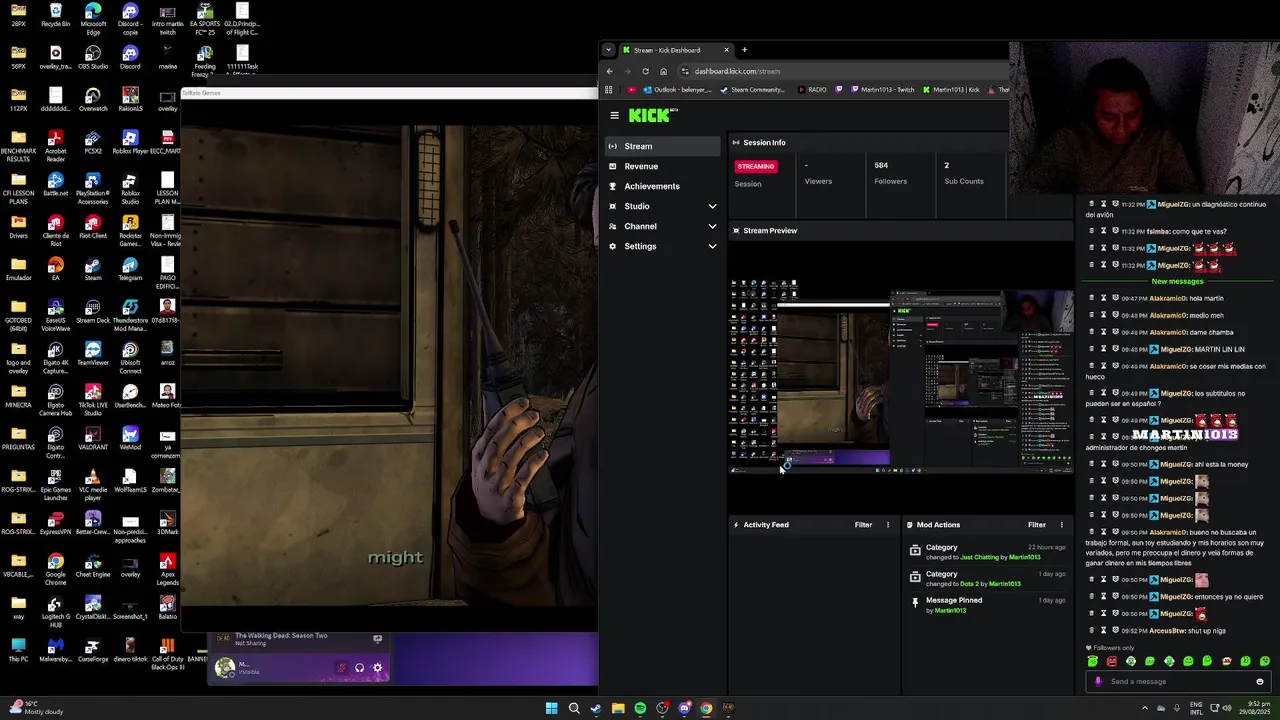Open Mod Actions more options menu
The width and height of the screenshot is (1280, 720).
point(1061,525)
